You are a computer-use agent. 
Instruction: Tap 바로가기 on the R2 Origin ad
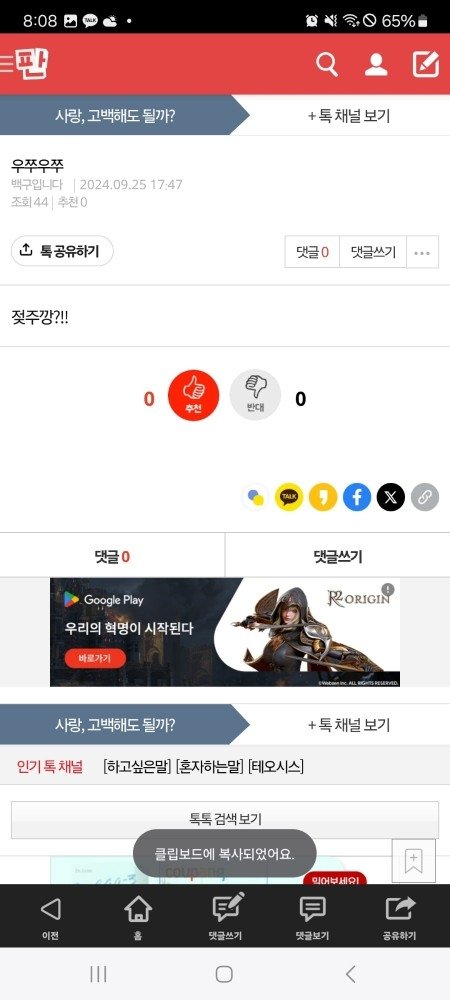point(95,658)
